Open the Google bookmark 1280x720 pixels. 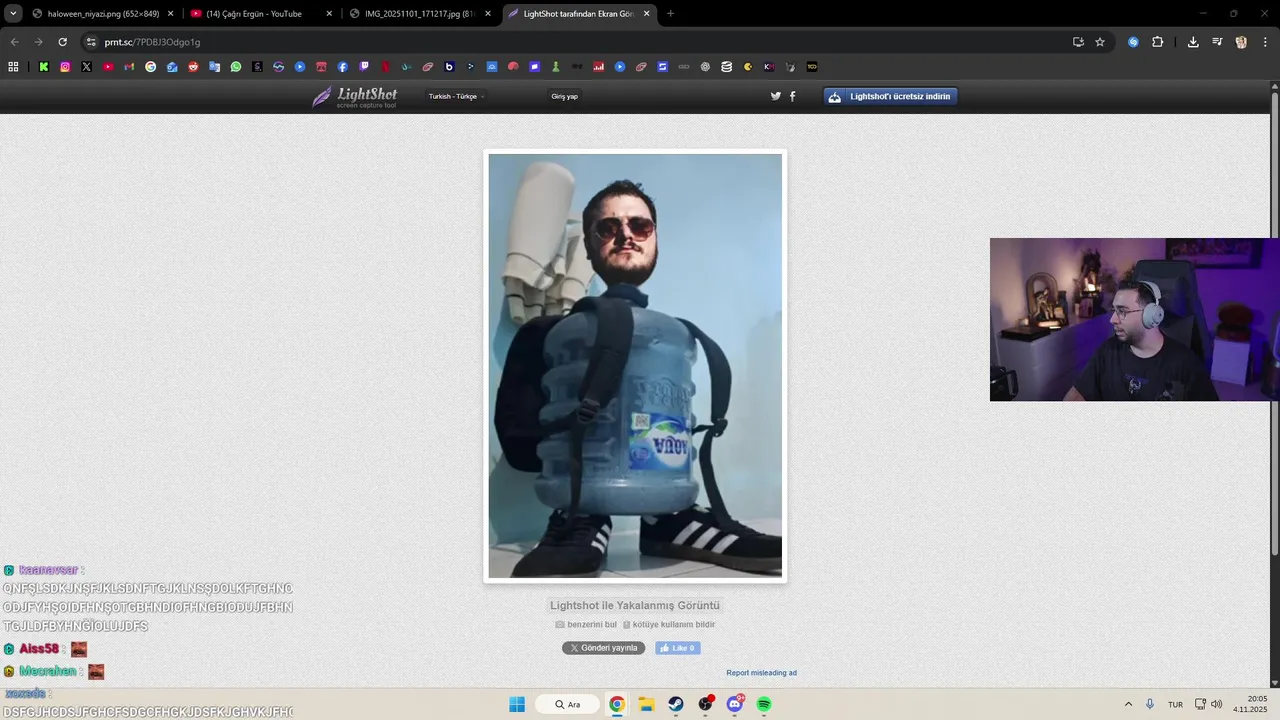[151, 67]
